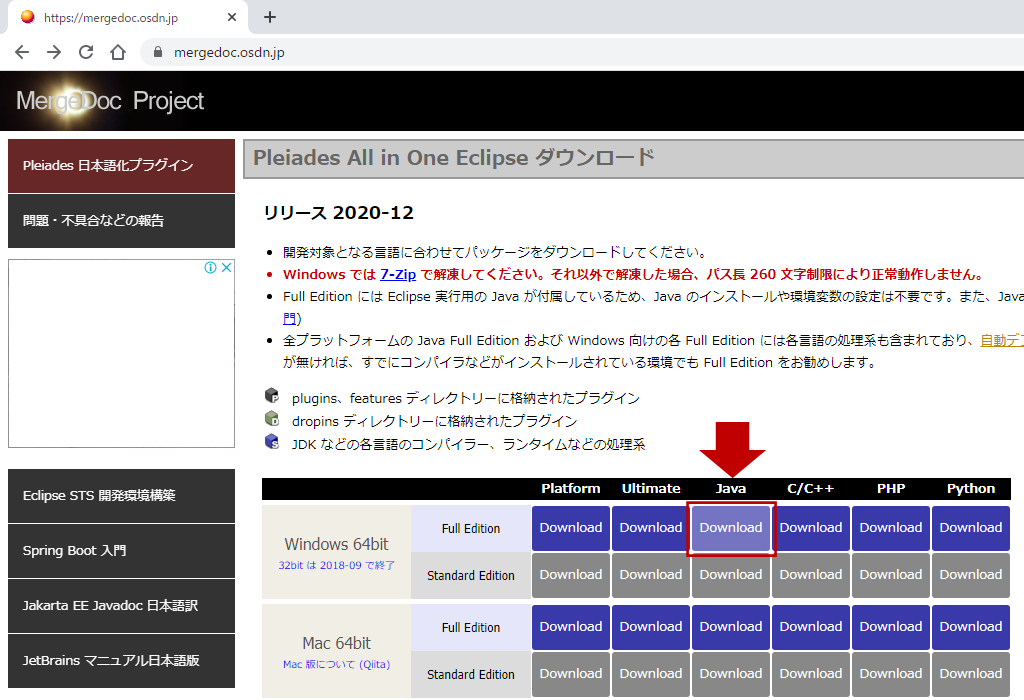This screenshot has height=700, width=1024.
Task: Click the padlock site security icon
Action: (157, 52)
